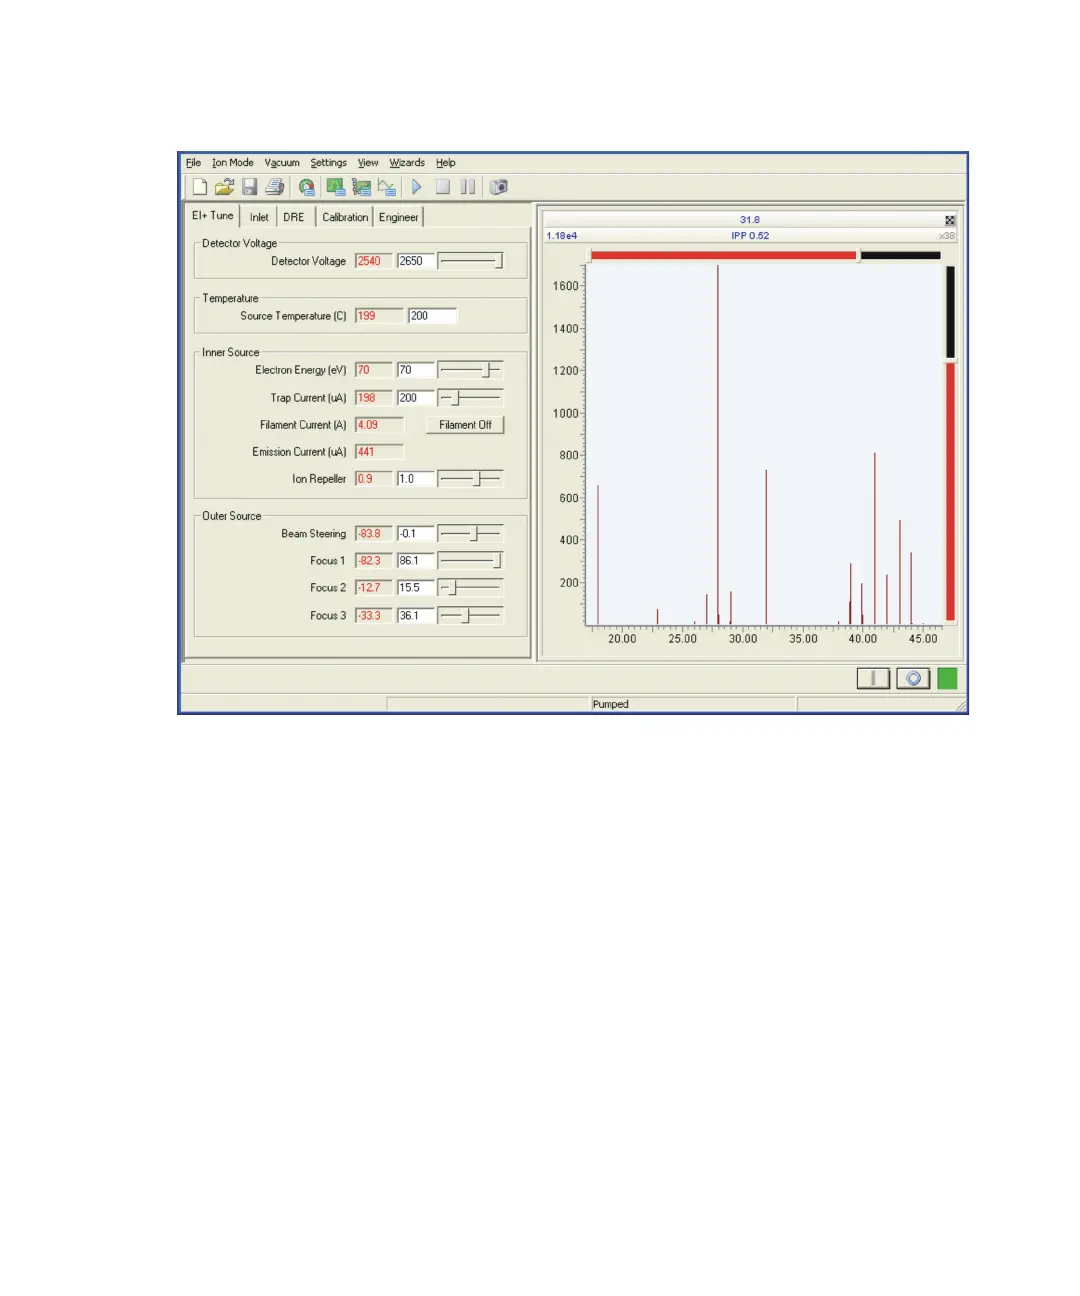Open a tune file using folder icon
This screenshot has width=1080, height=1296.
pos(224,187)
